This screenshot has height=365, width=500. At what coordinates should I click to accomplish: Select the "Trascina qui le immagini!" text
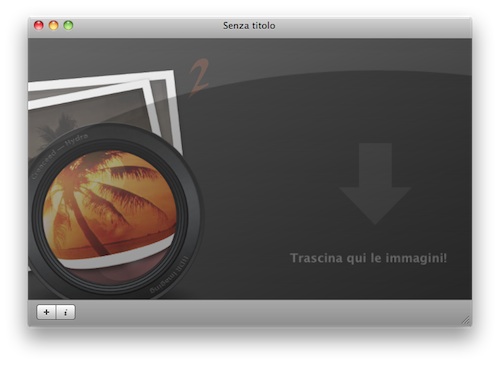(368, 258)
